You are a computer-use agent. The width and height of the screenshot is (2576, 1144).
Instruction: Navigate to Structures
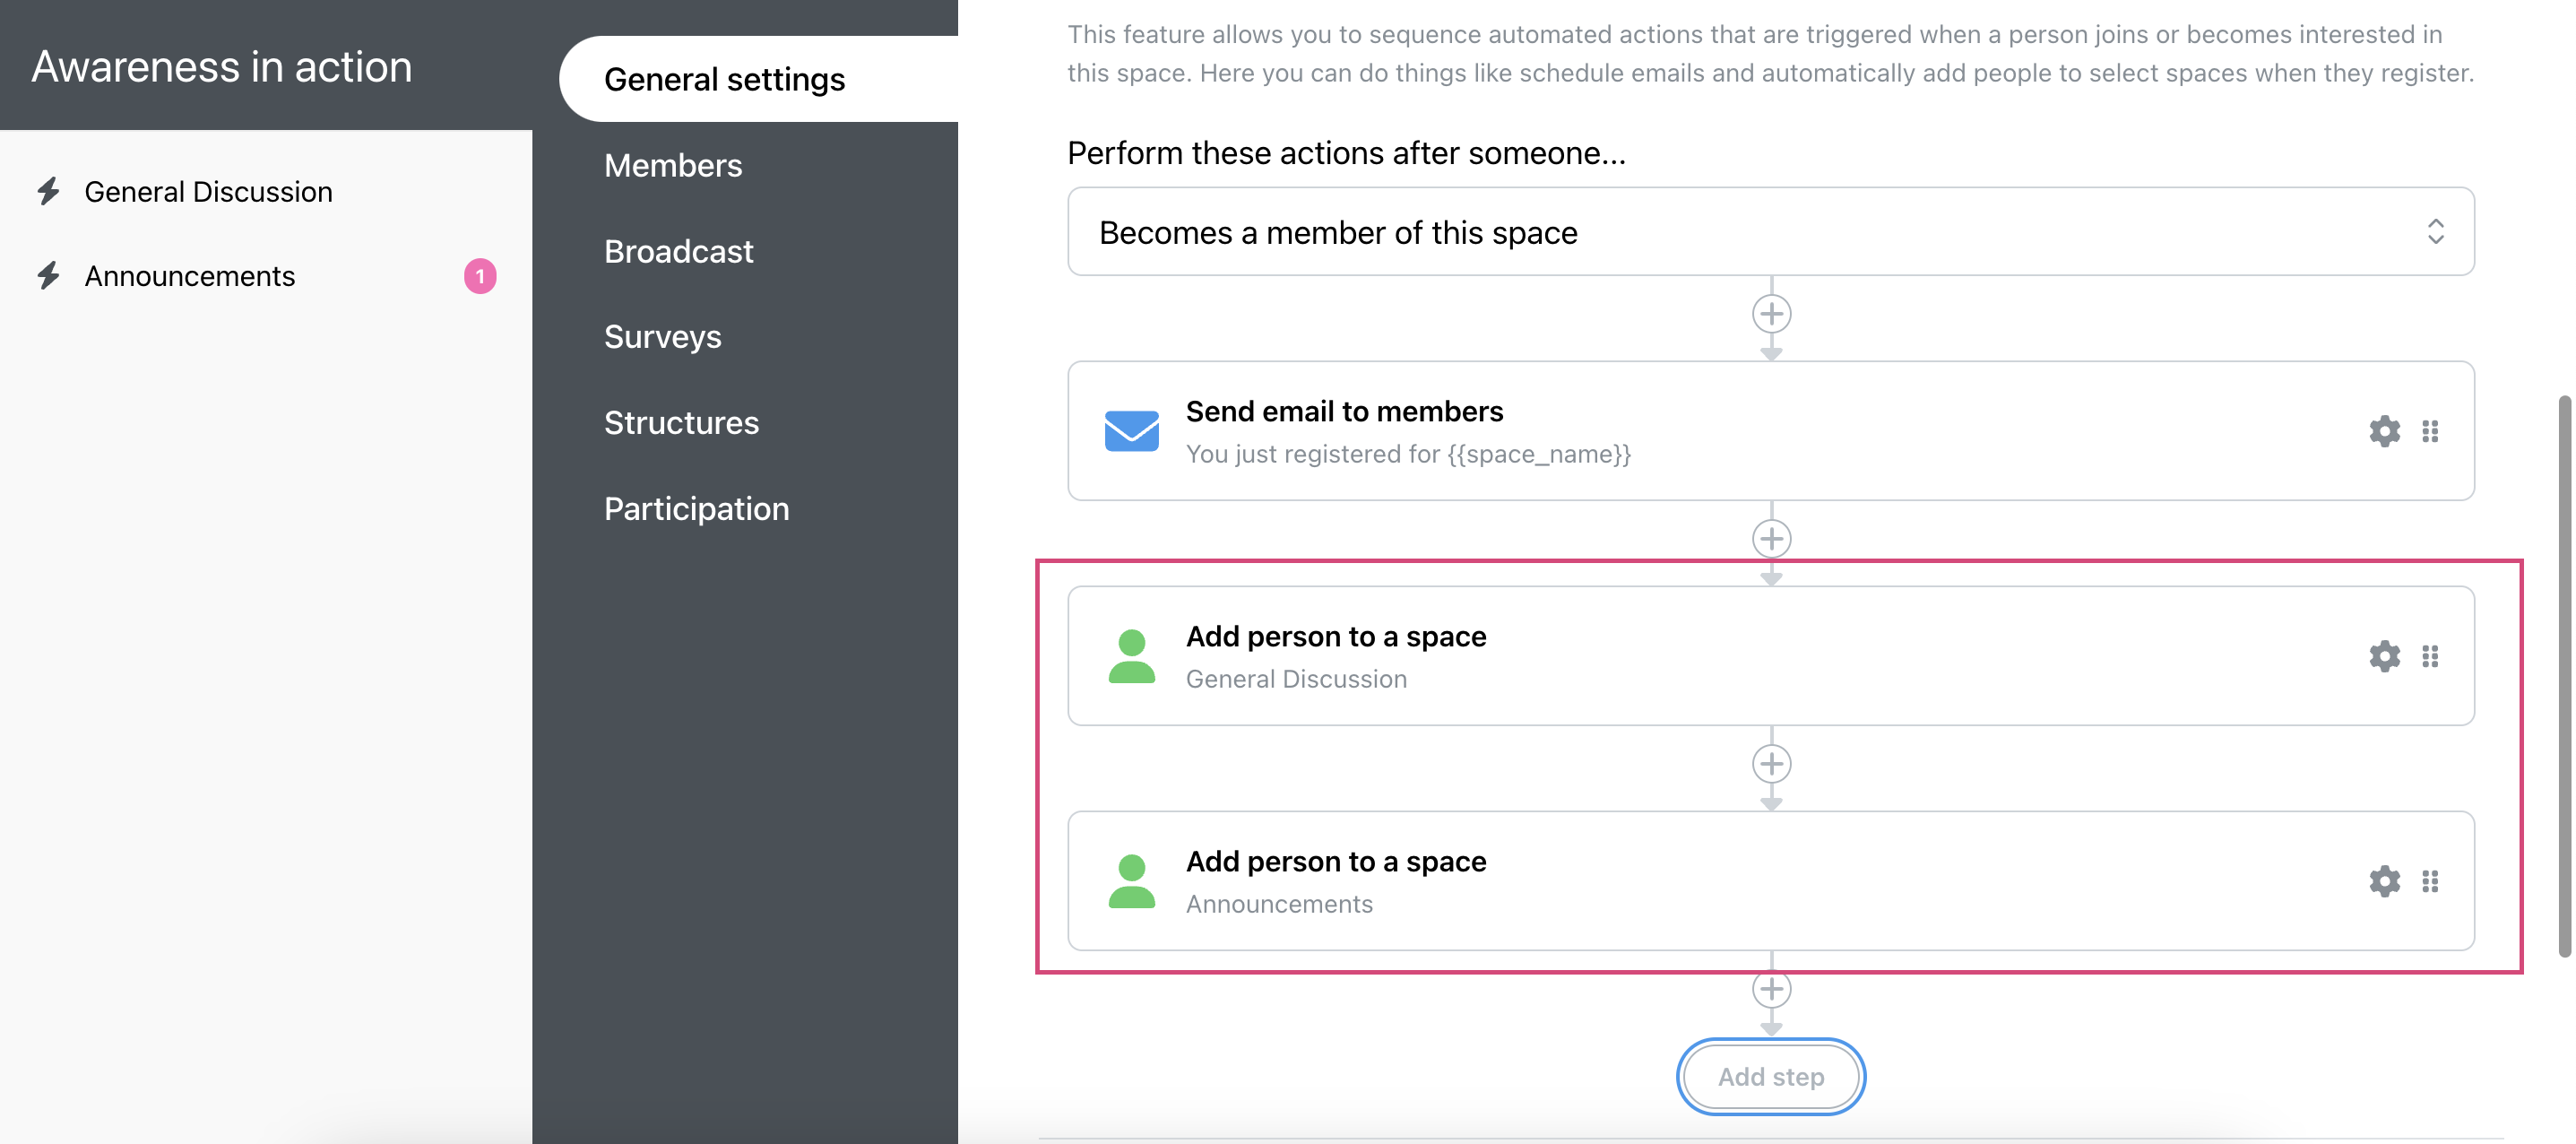coord(681,423)
